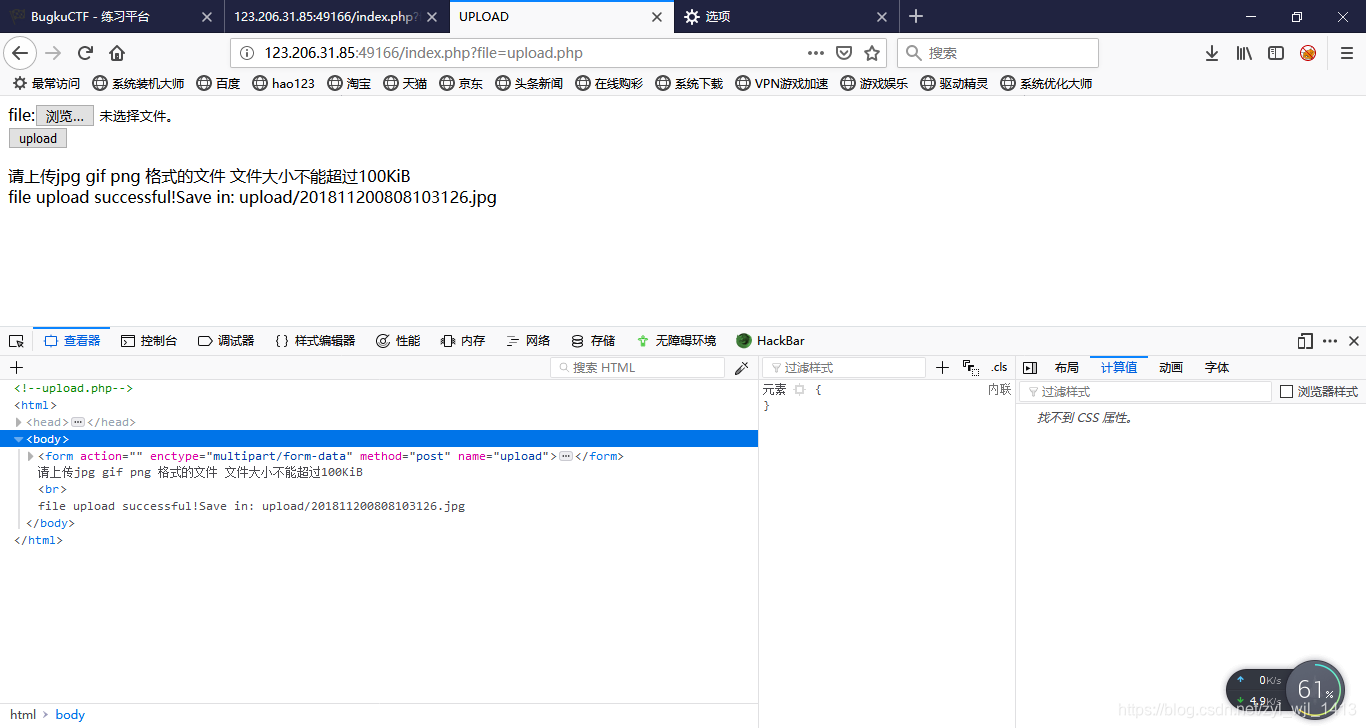Image resolution: width=1366 pixels, height=728 pixels.
Task: Save page to Pocket
Action: coord(844,53)
